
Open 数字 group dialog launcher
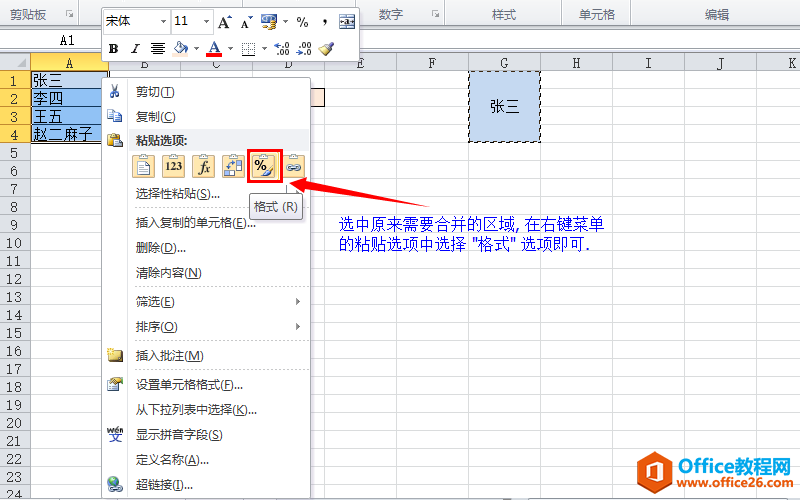coord(435,14)
